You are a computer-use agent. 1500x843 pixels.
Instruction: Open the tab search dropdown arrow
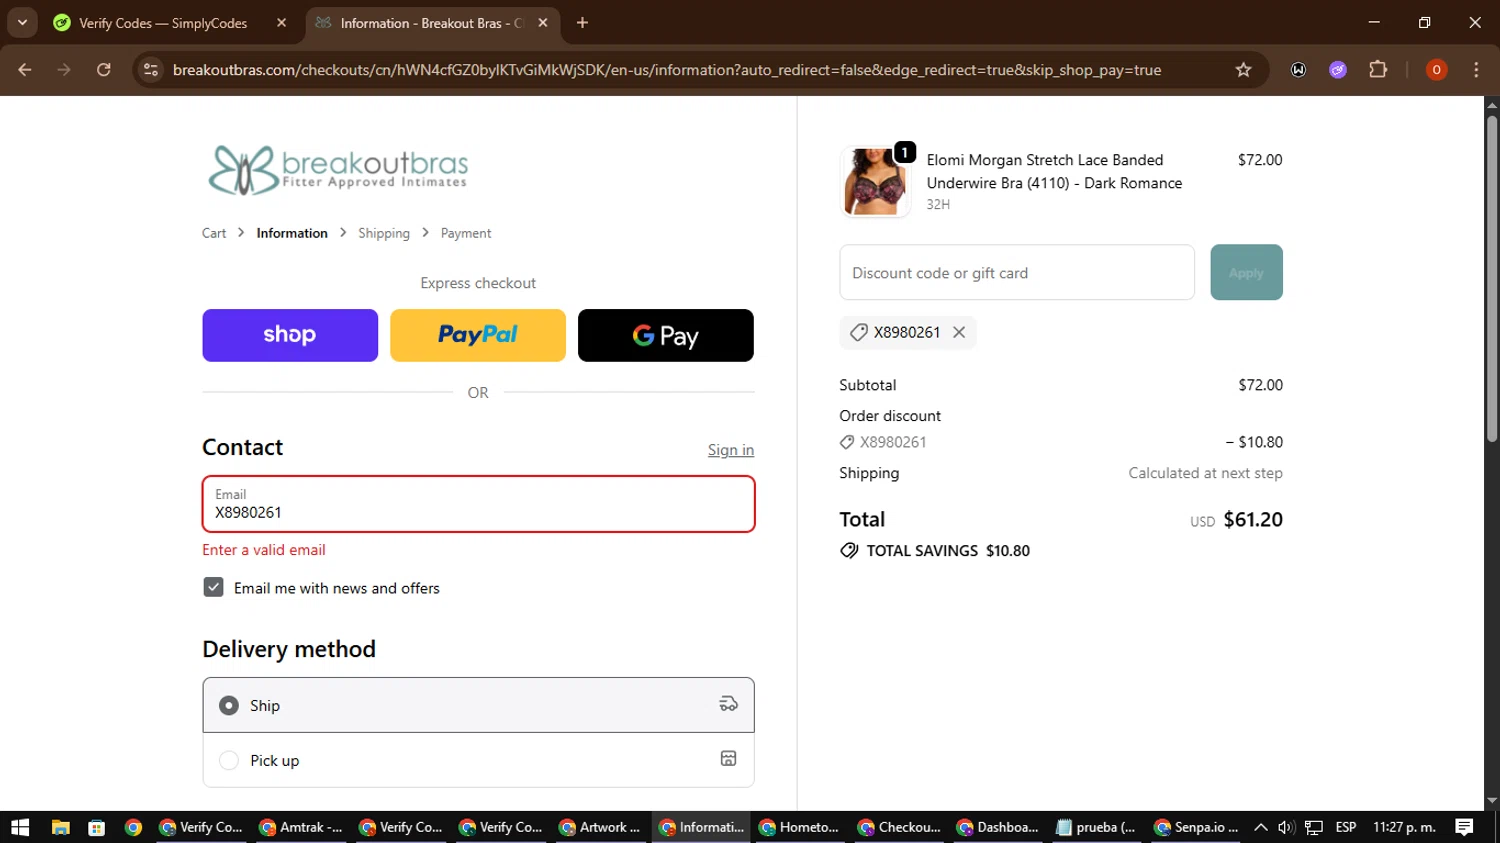click(22, 23)
